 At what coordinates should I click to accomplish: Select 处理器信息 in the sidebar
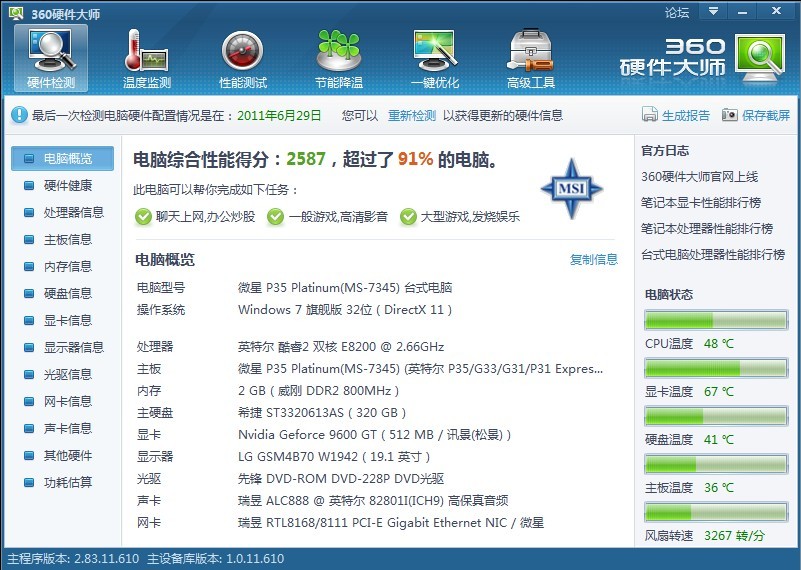pyautogui.click(x=73, y=212)
